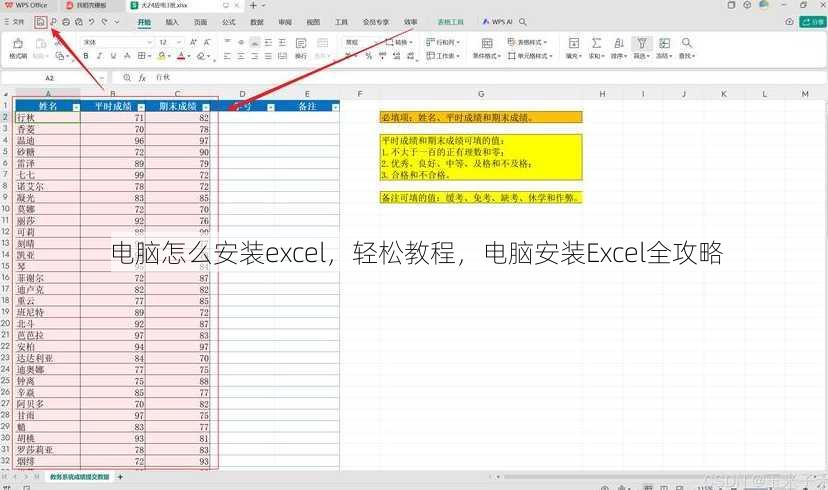Open the Table Styles (表格样式) dropdown

pos(528,42)
